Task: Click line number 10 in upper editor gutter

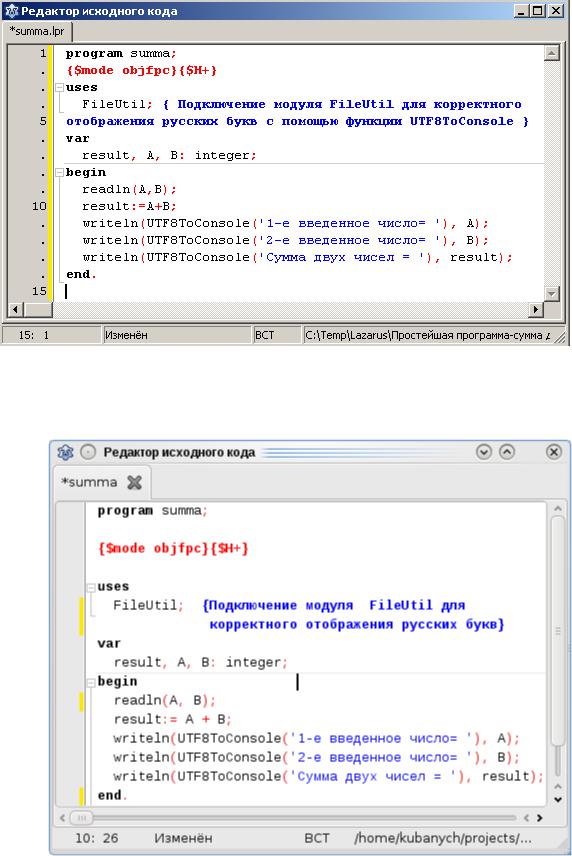Action: tap(39, 206)
